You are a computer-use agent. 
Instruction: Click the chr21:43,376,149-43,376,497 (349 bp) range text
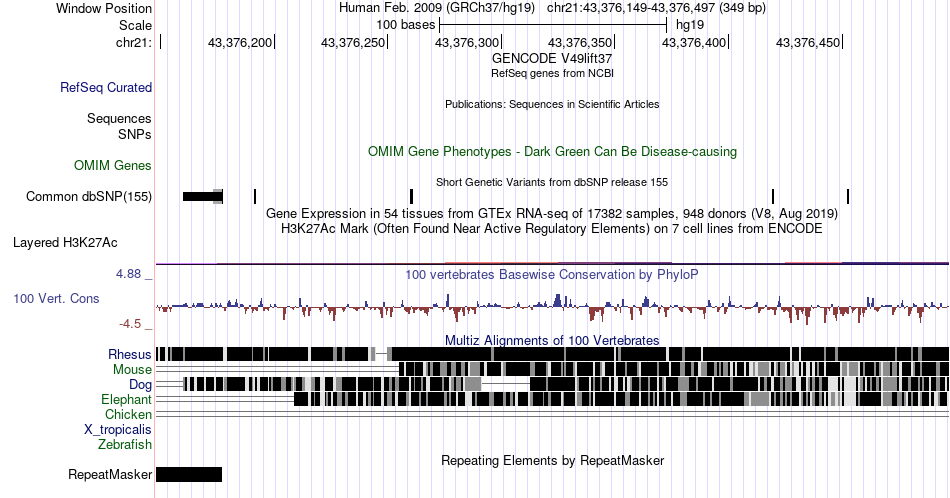pos(656,8)
